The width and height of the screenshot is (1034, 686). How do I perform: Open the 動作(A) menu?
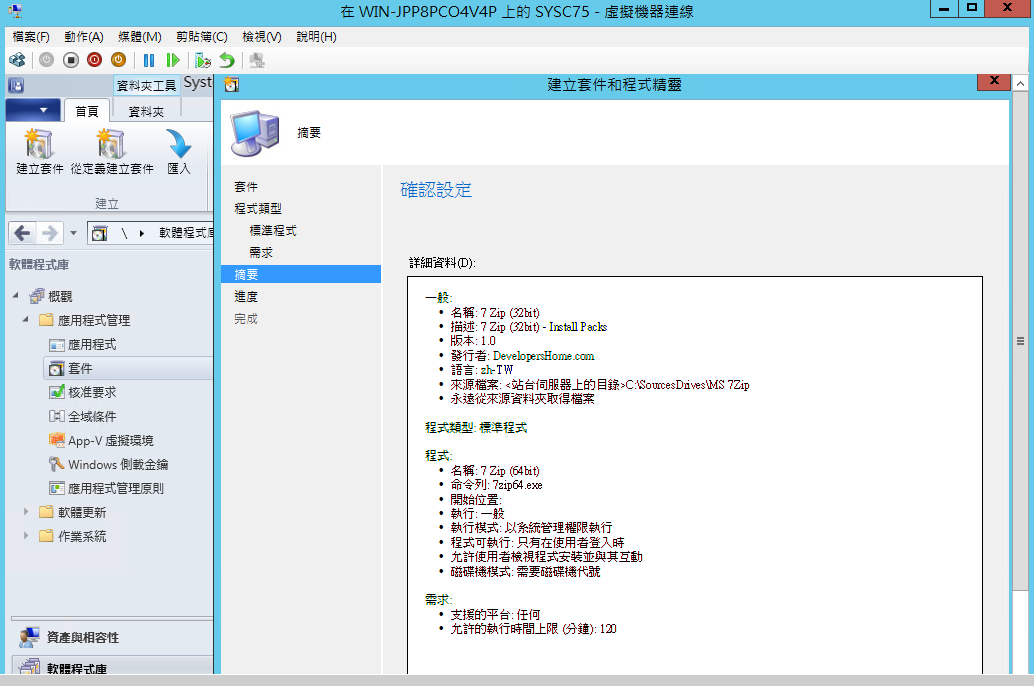click(84, 37)
